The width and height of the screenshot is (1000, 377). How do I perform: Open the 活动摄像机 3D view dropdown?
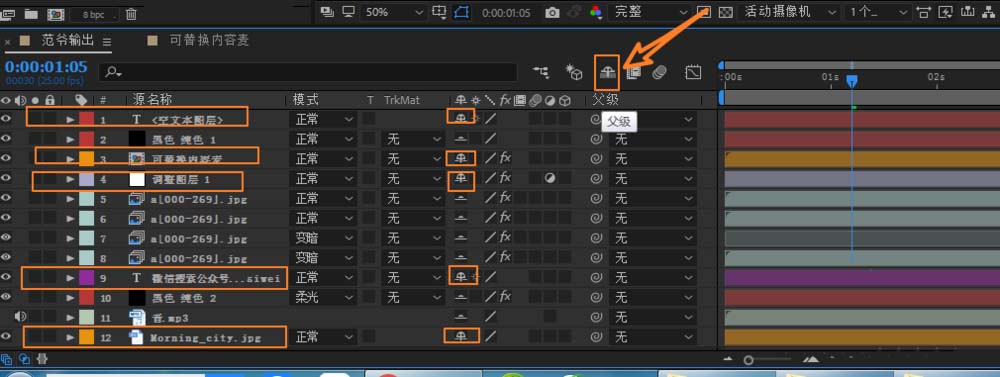789,12
